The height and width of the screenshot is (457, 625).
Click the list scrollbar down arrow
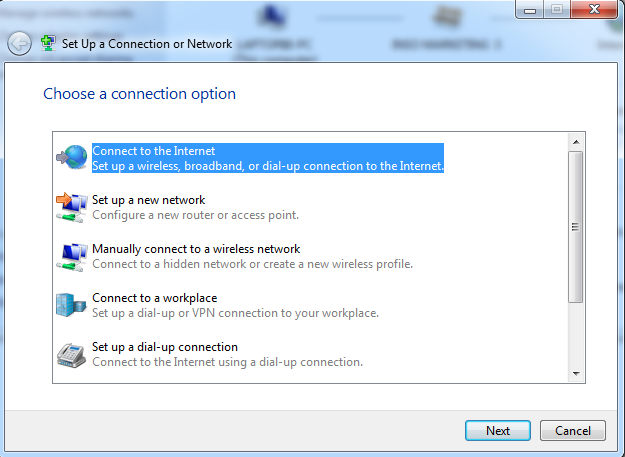(x=576, y=373)
